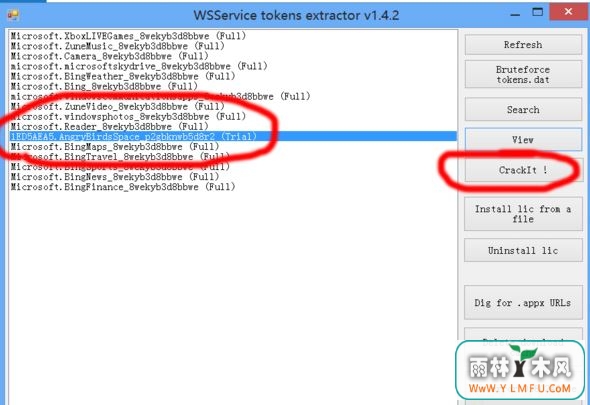Refresh the token list
The image size is (590, 405).
[523, 45]
